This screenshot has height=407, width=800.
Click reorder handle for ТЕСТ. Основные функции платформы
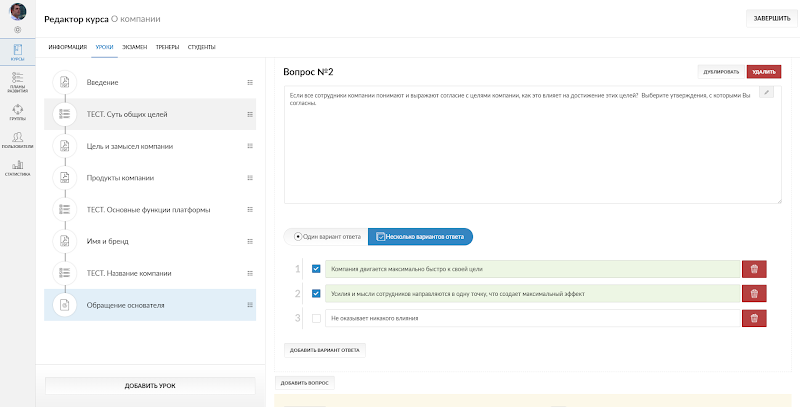pos(250,210)
